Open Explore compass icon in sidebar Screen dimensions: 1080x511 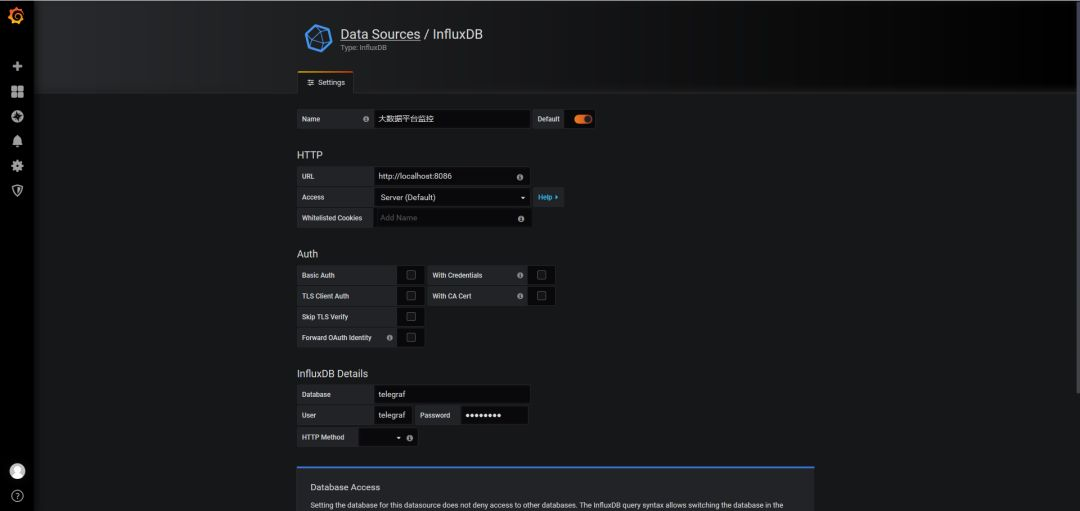(x=17, y=116)
